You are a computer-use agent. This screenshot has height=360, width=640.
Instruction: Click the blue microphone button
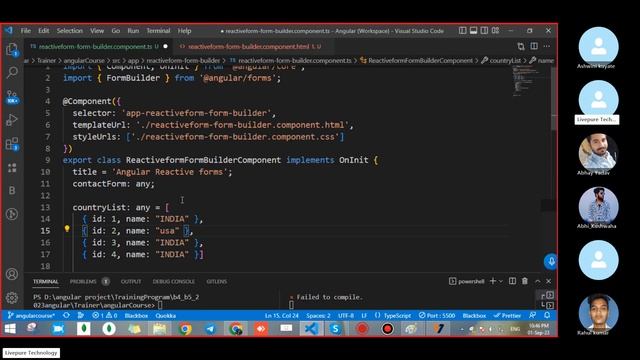tap(551, 261)
